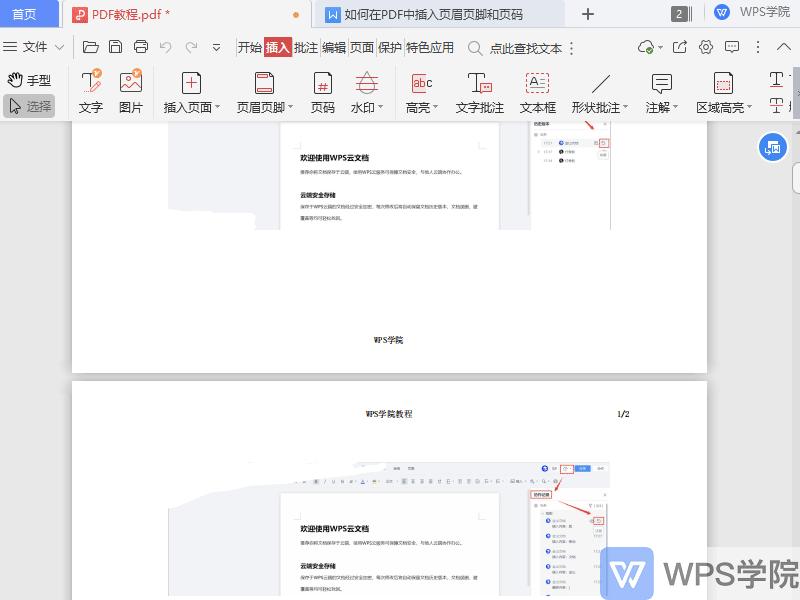The height and width of the screenshot is (600, 800).
Task: Toggle the 选择 selection mode
Action: pos(30,103)
